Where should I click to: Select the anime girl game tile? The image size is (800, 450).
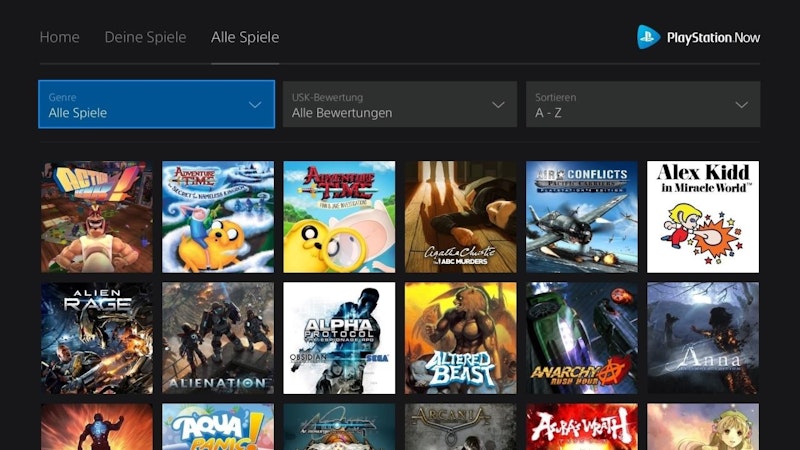(703, 427)
